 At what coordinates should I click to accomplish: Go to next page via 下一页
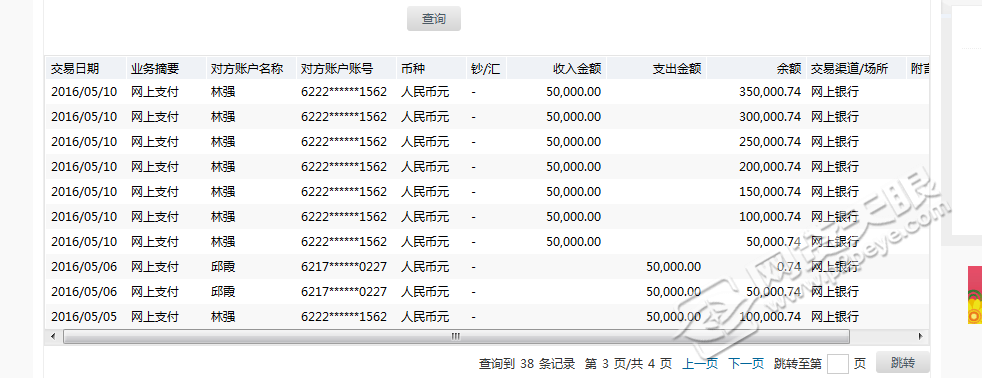[x=746, y=364]
